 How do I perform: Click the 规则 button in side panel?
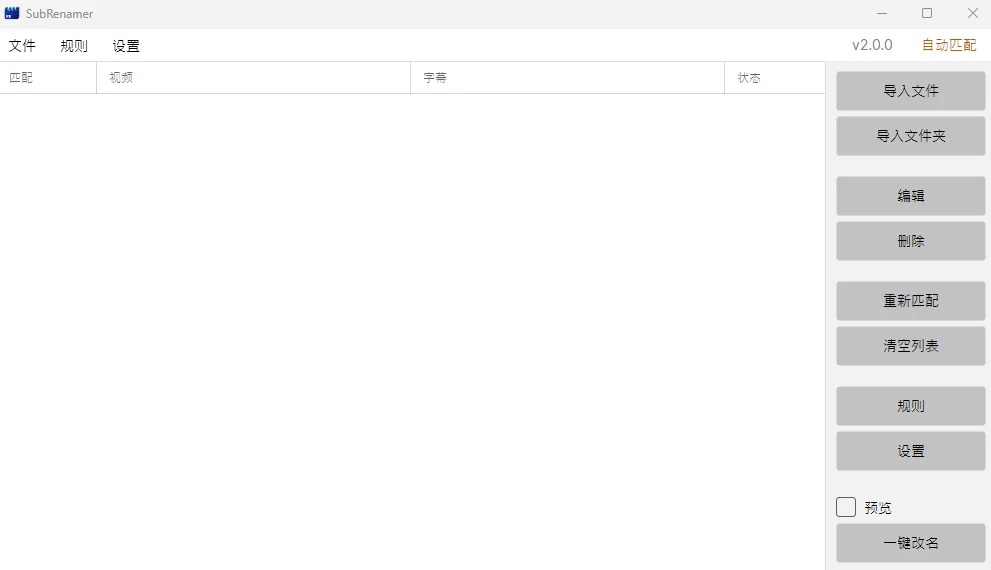910,406
